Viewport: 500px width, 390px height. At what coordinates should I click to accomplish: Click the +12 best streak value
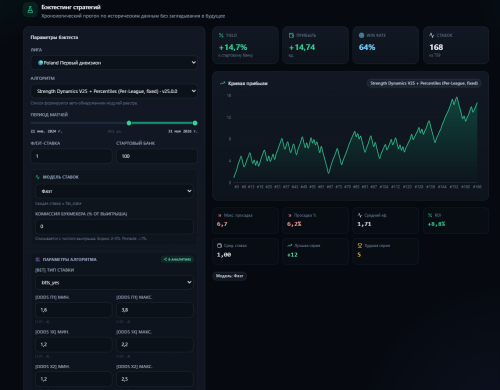coord(292,255)
